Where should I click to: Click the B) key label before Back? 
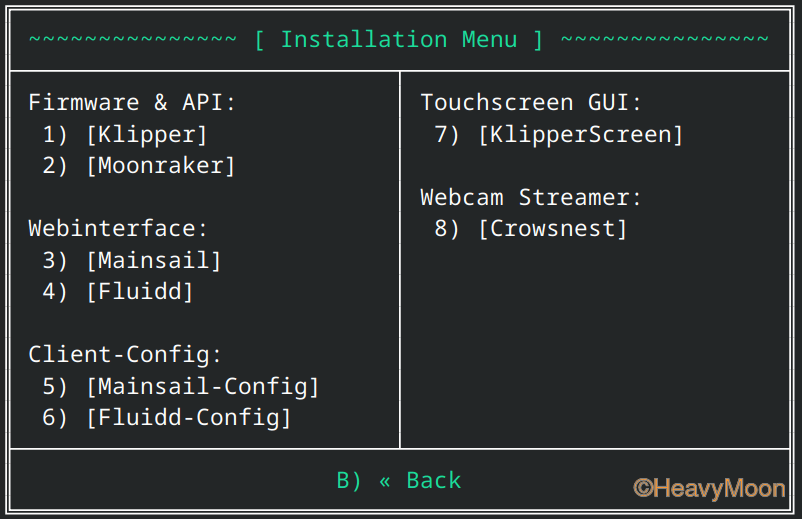[x=349, y=481]
